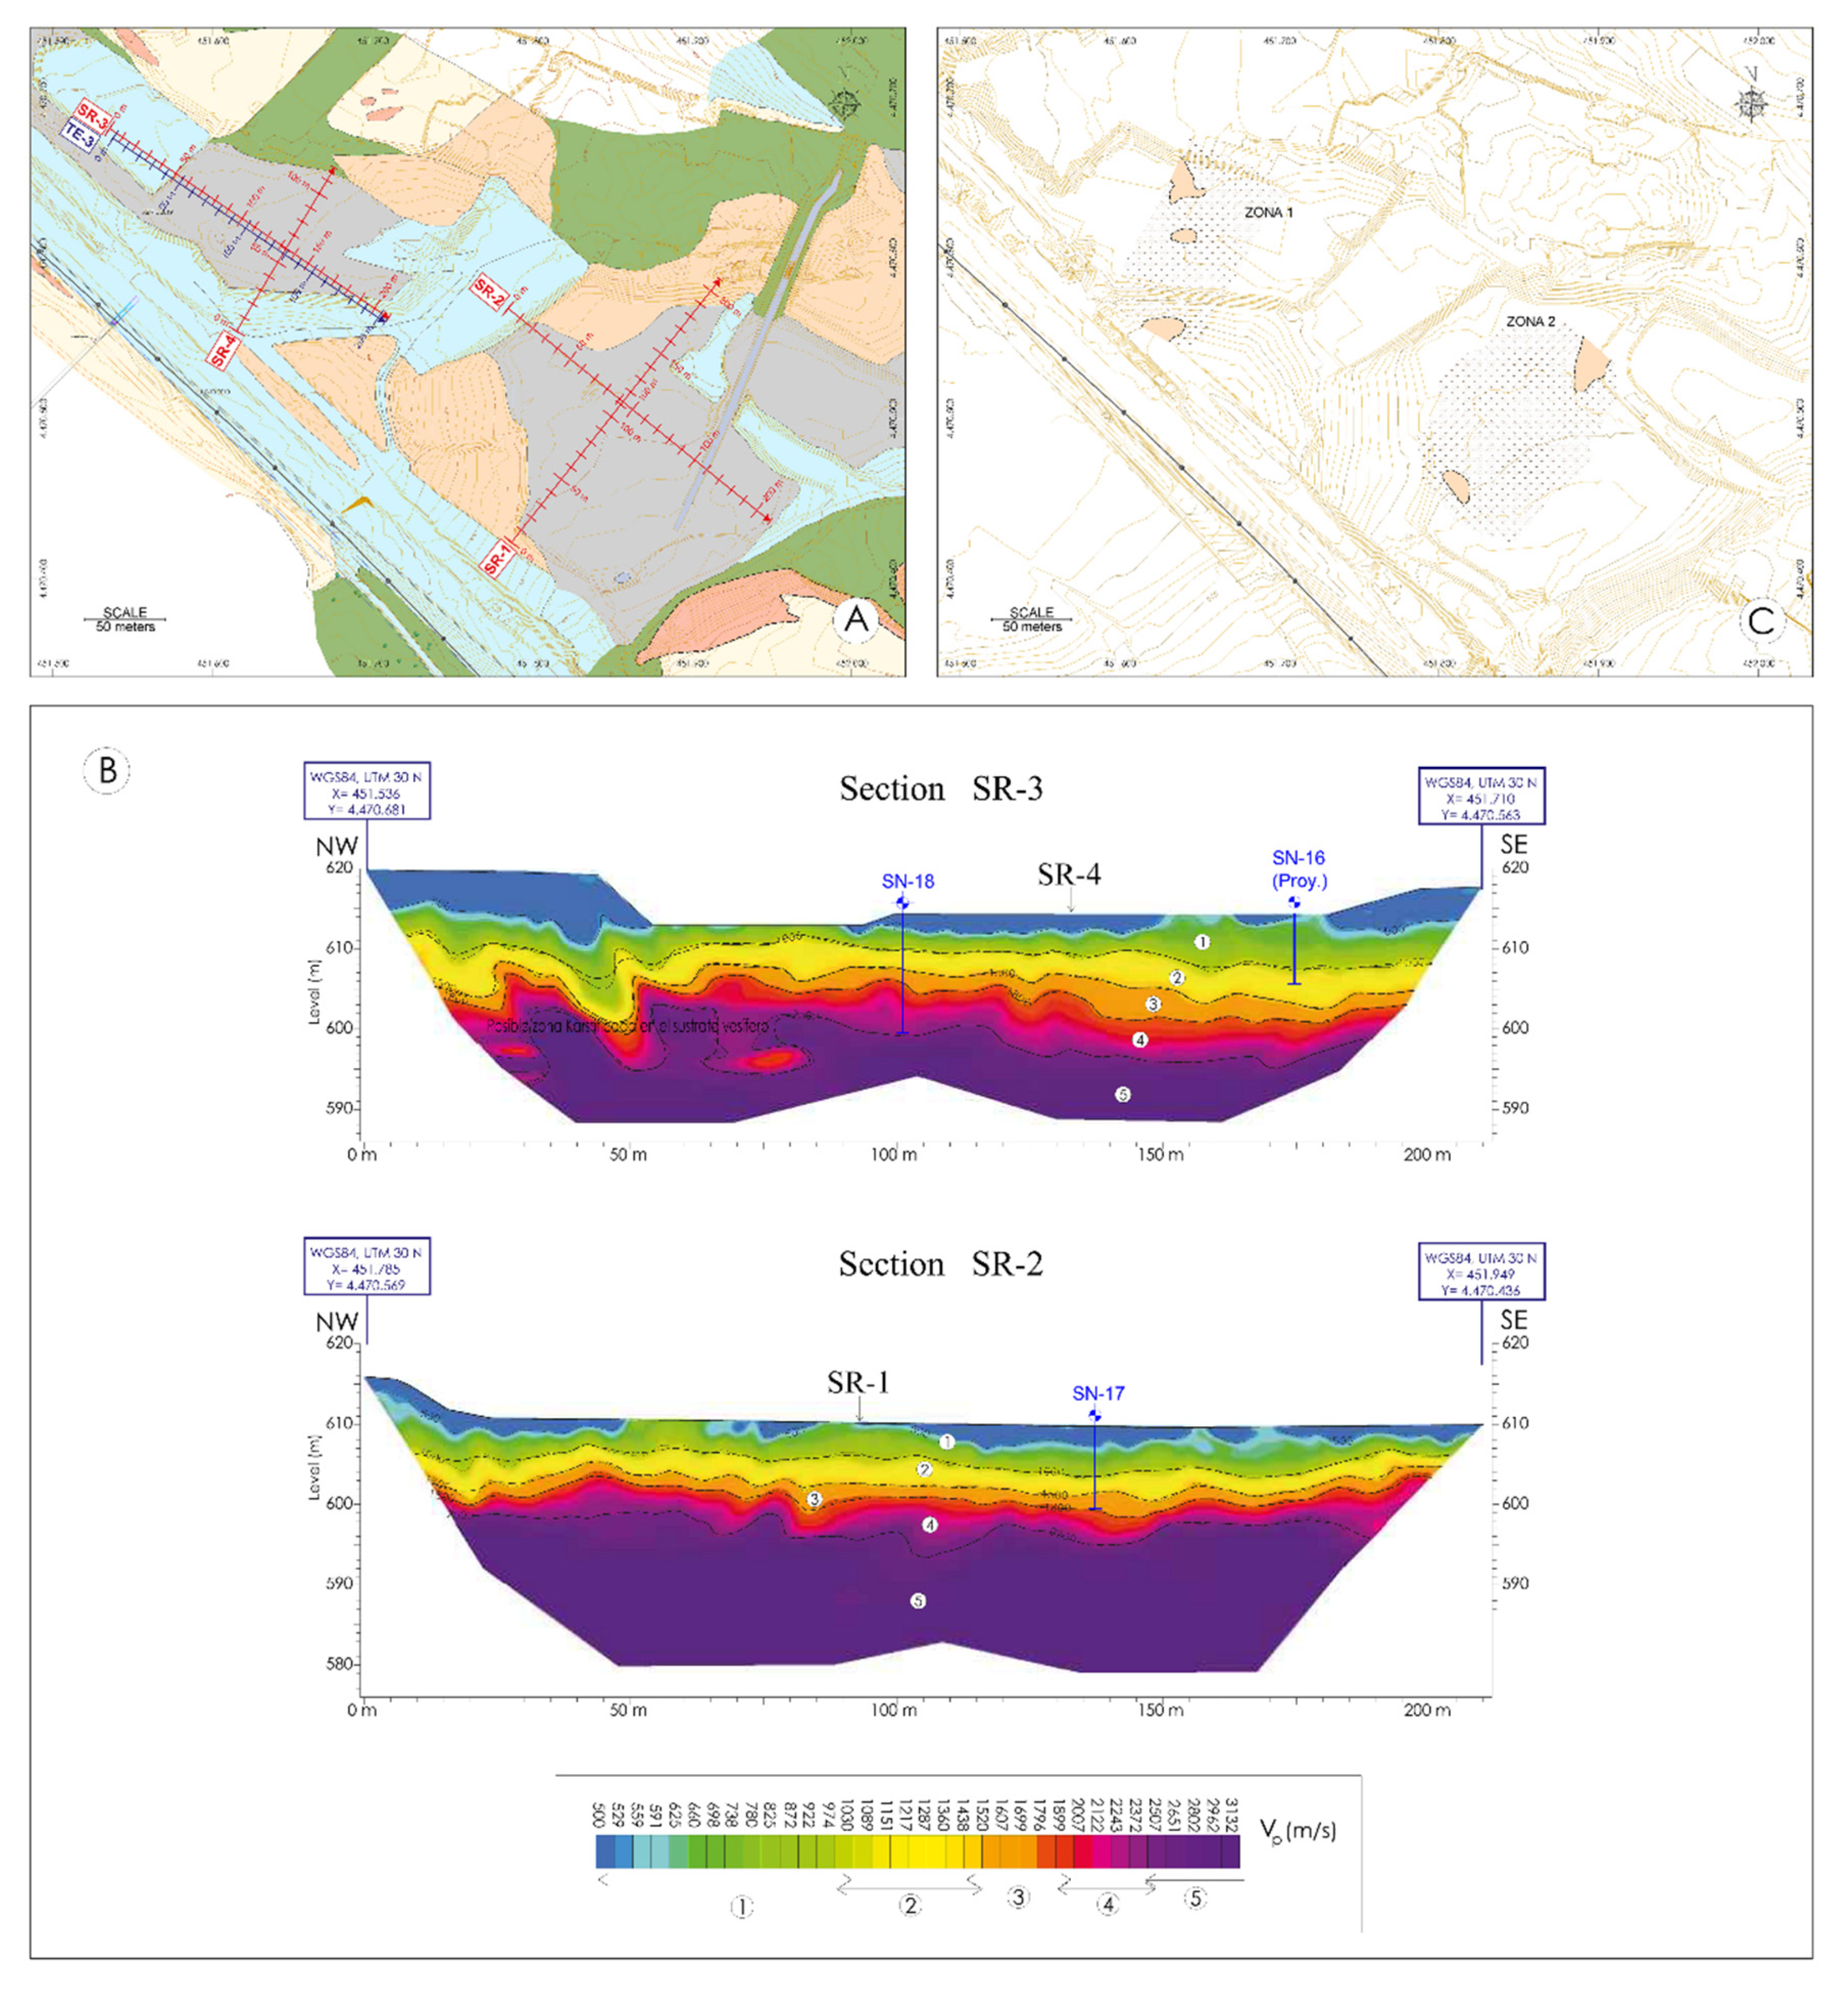This screenshot has height=1994, width=1848.
Task: Click the red SR-1 profile label
Action: click(497, 557)
